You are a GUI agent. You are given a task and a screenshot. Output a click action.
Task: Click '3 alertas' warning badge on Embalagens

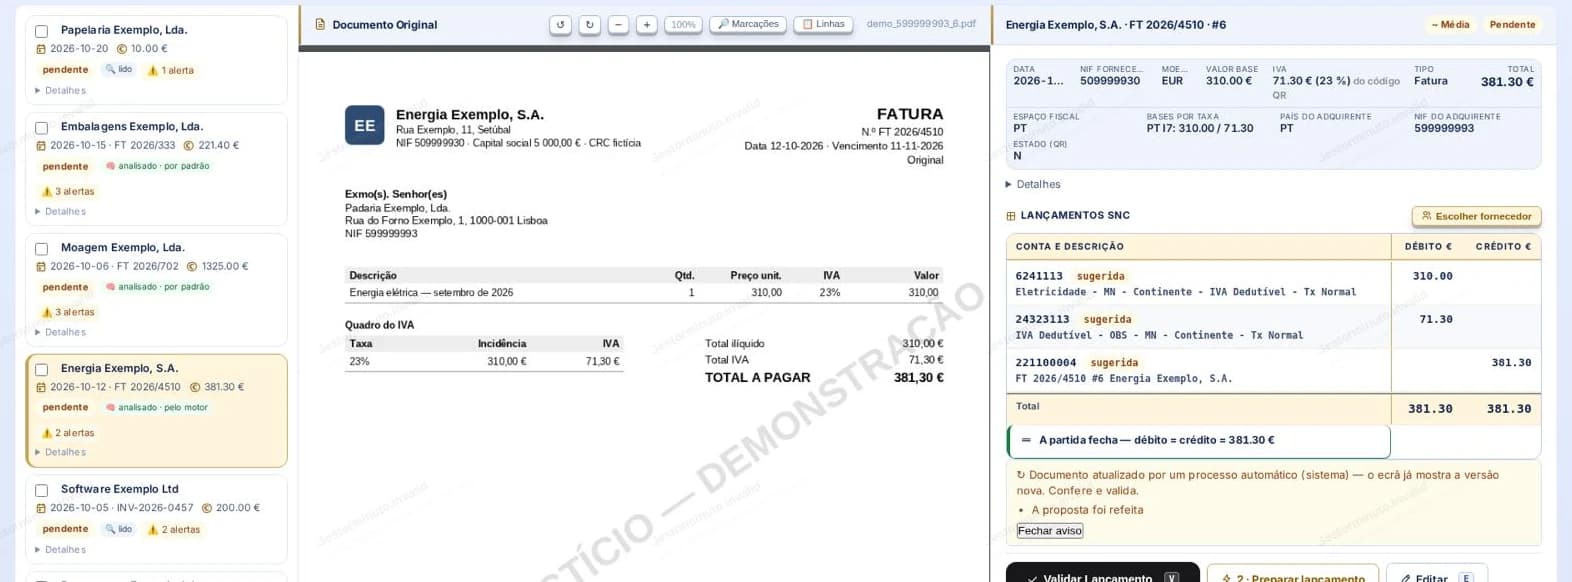click(68, 191)
